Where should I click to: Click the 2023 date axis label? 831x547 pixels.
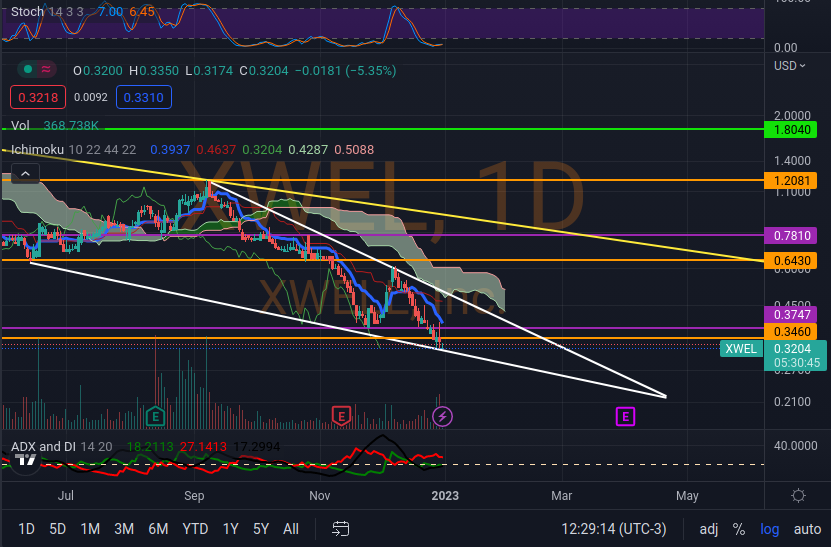click(x=445, y=496)
